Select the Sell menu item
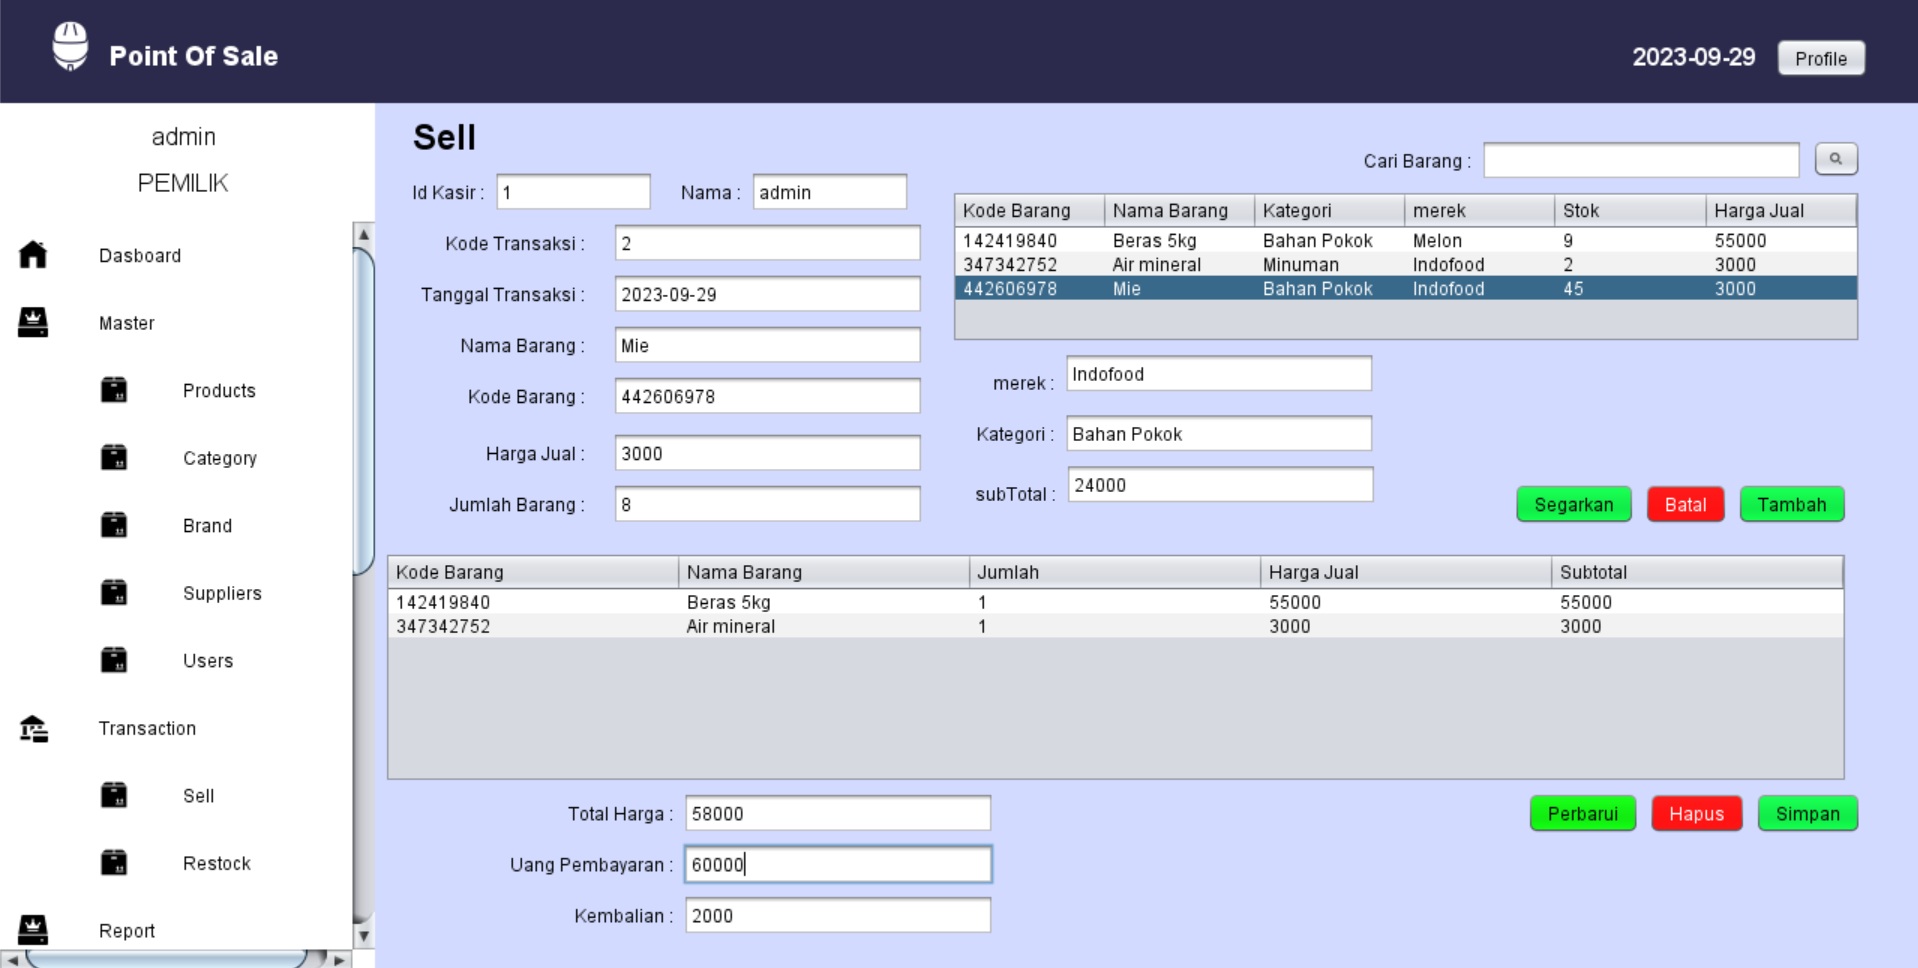The image size is (1918, 968). (x=198, y=796)
